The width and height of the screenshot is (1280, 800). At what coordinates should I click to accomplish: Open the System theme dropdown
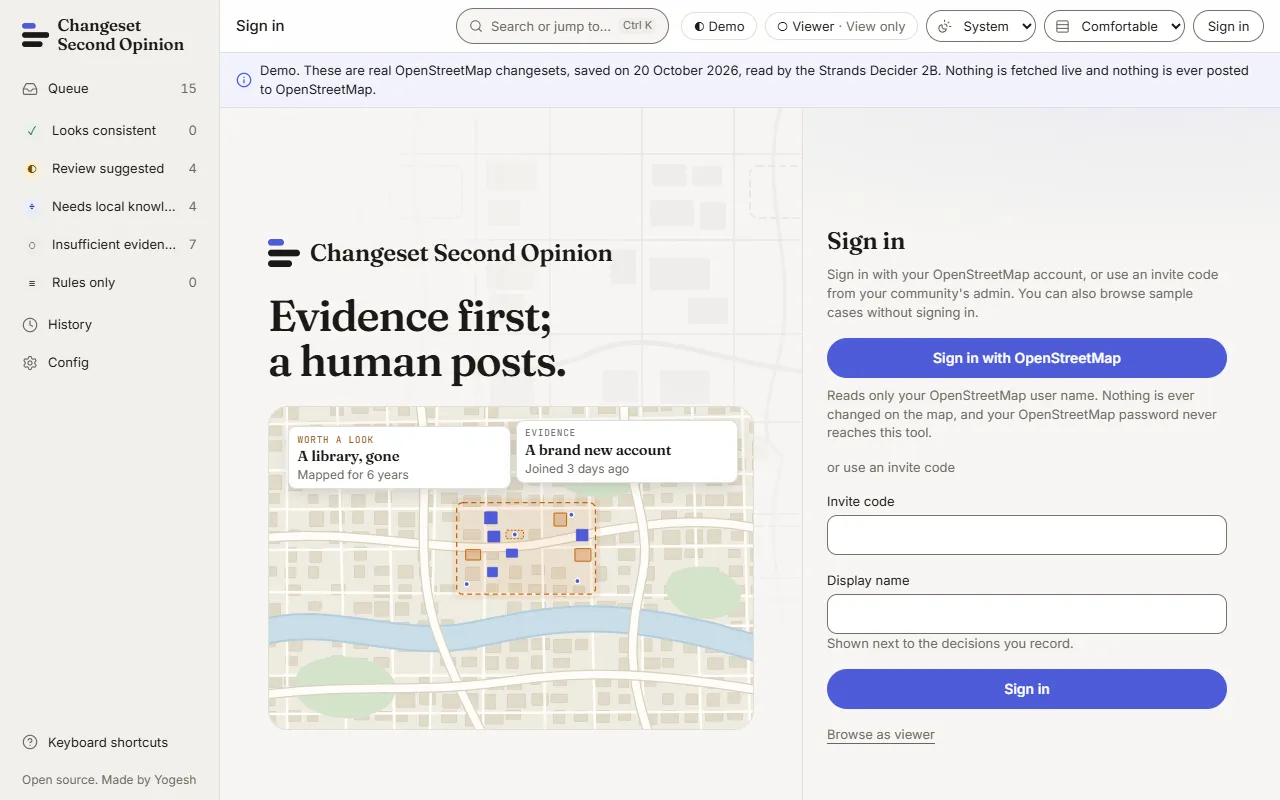coord(981,27)
